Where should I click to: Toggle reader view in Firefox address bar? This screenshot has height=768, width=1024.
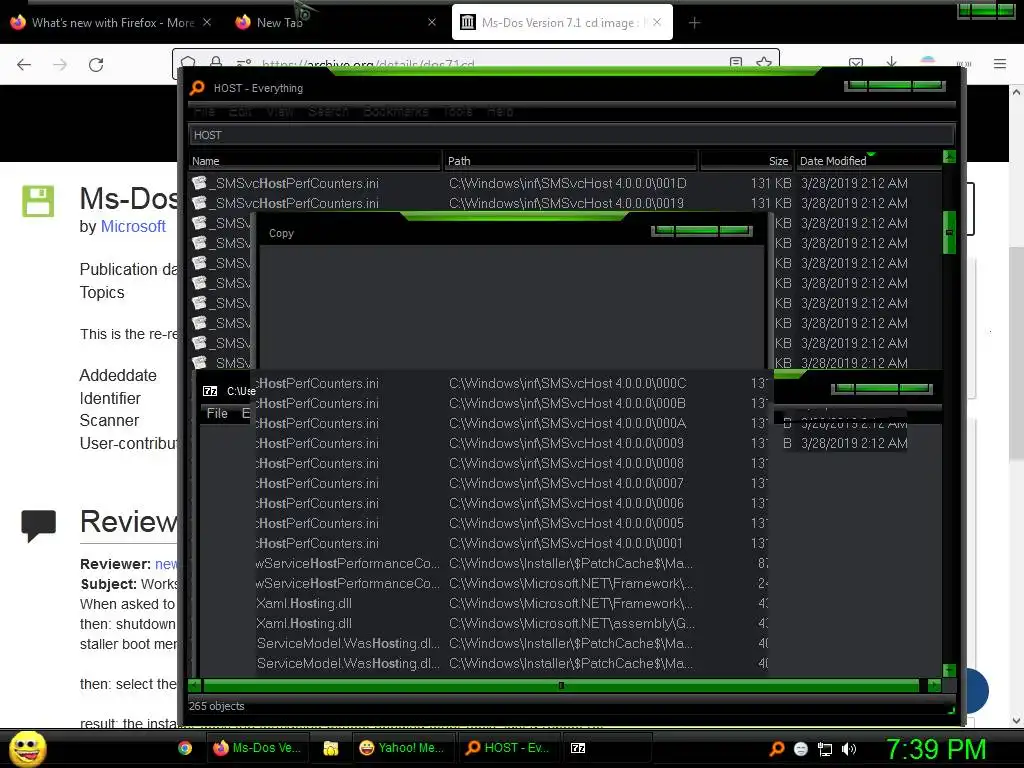[736, 63]
